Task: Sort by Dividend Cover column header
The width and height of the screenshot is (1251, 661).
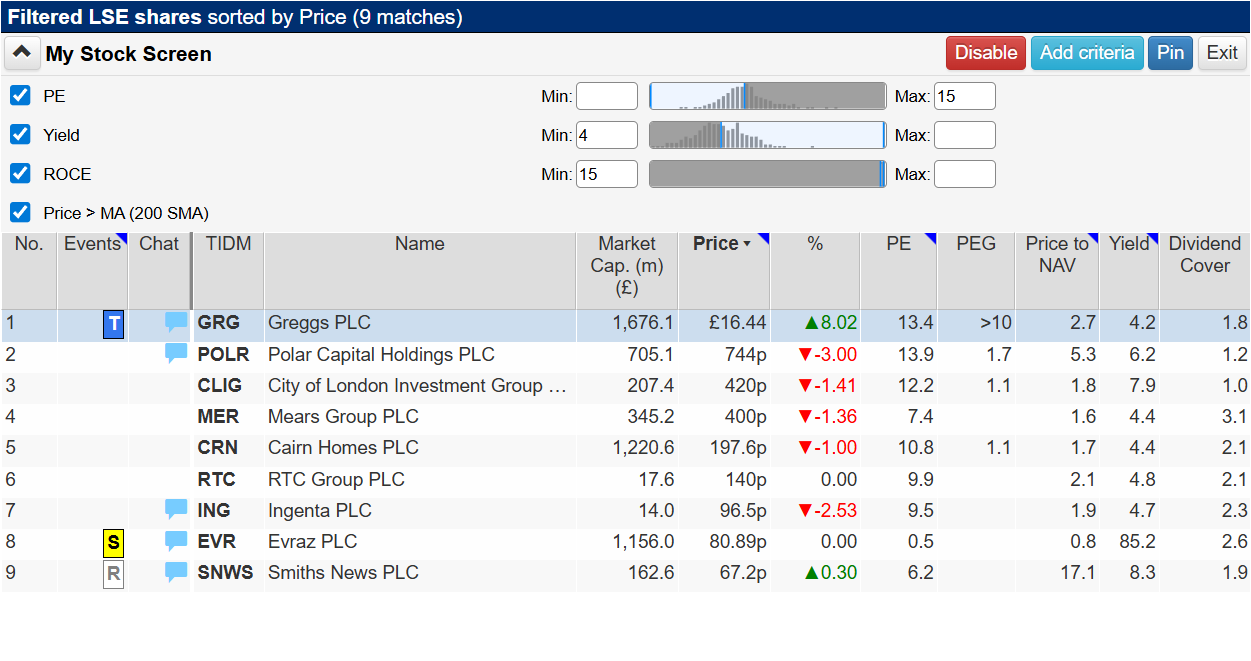Action: tap(1205, 271)
